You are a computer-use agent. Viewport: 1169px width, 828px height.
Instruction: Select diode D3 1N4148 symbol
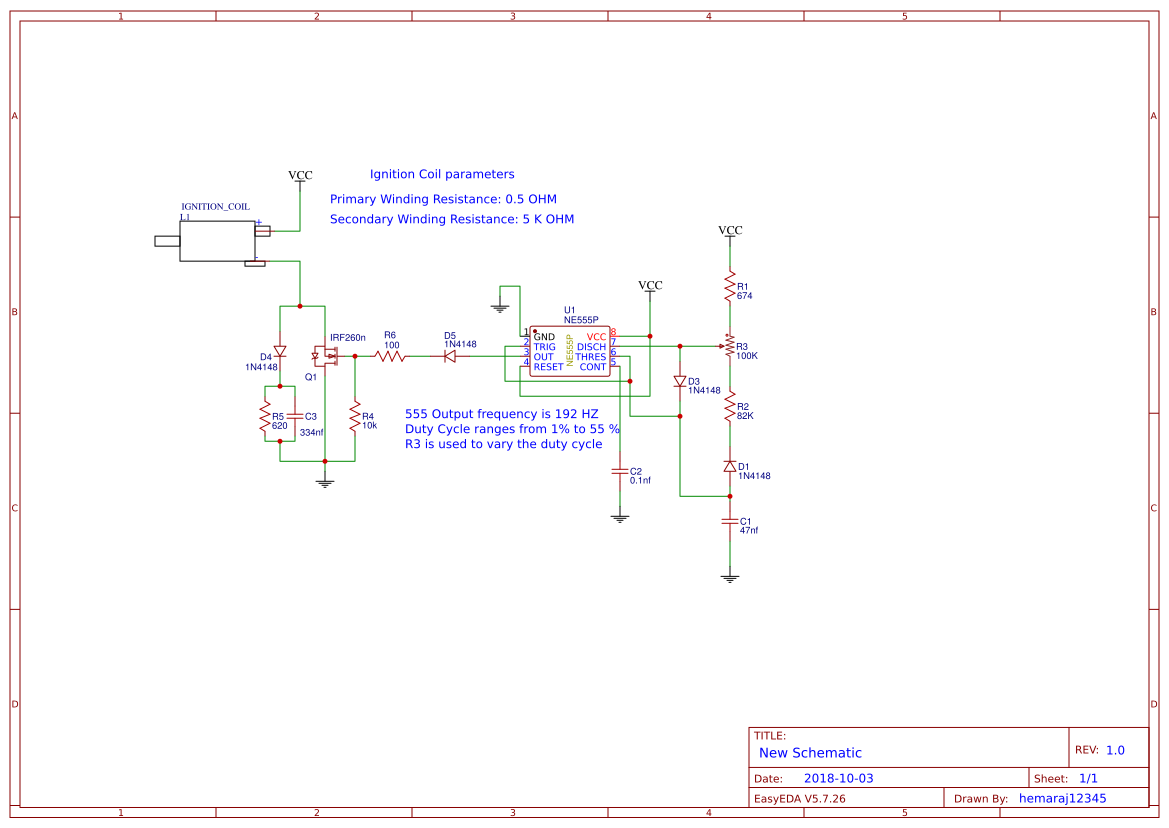(680, 381)
